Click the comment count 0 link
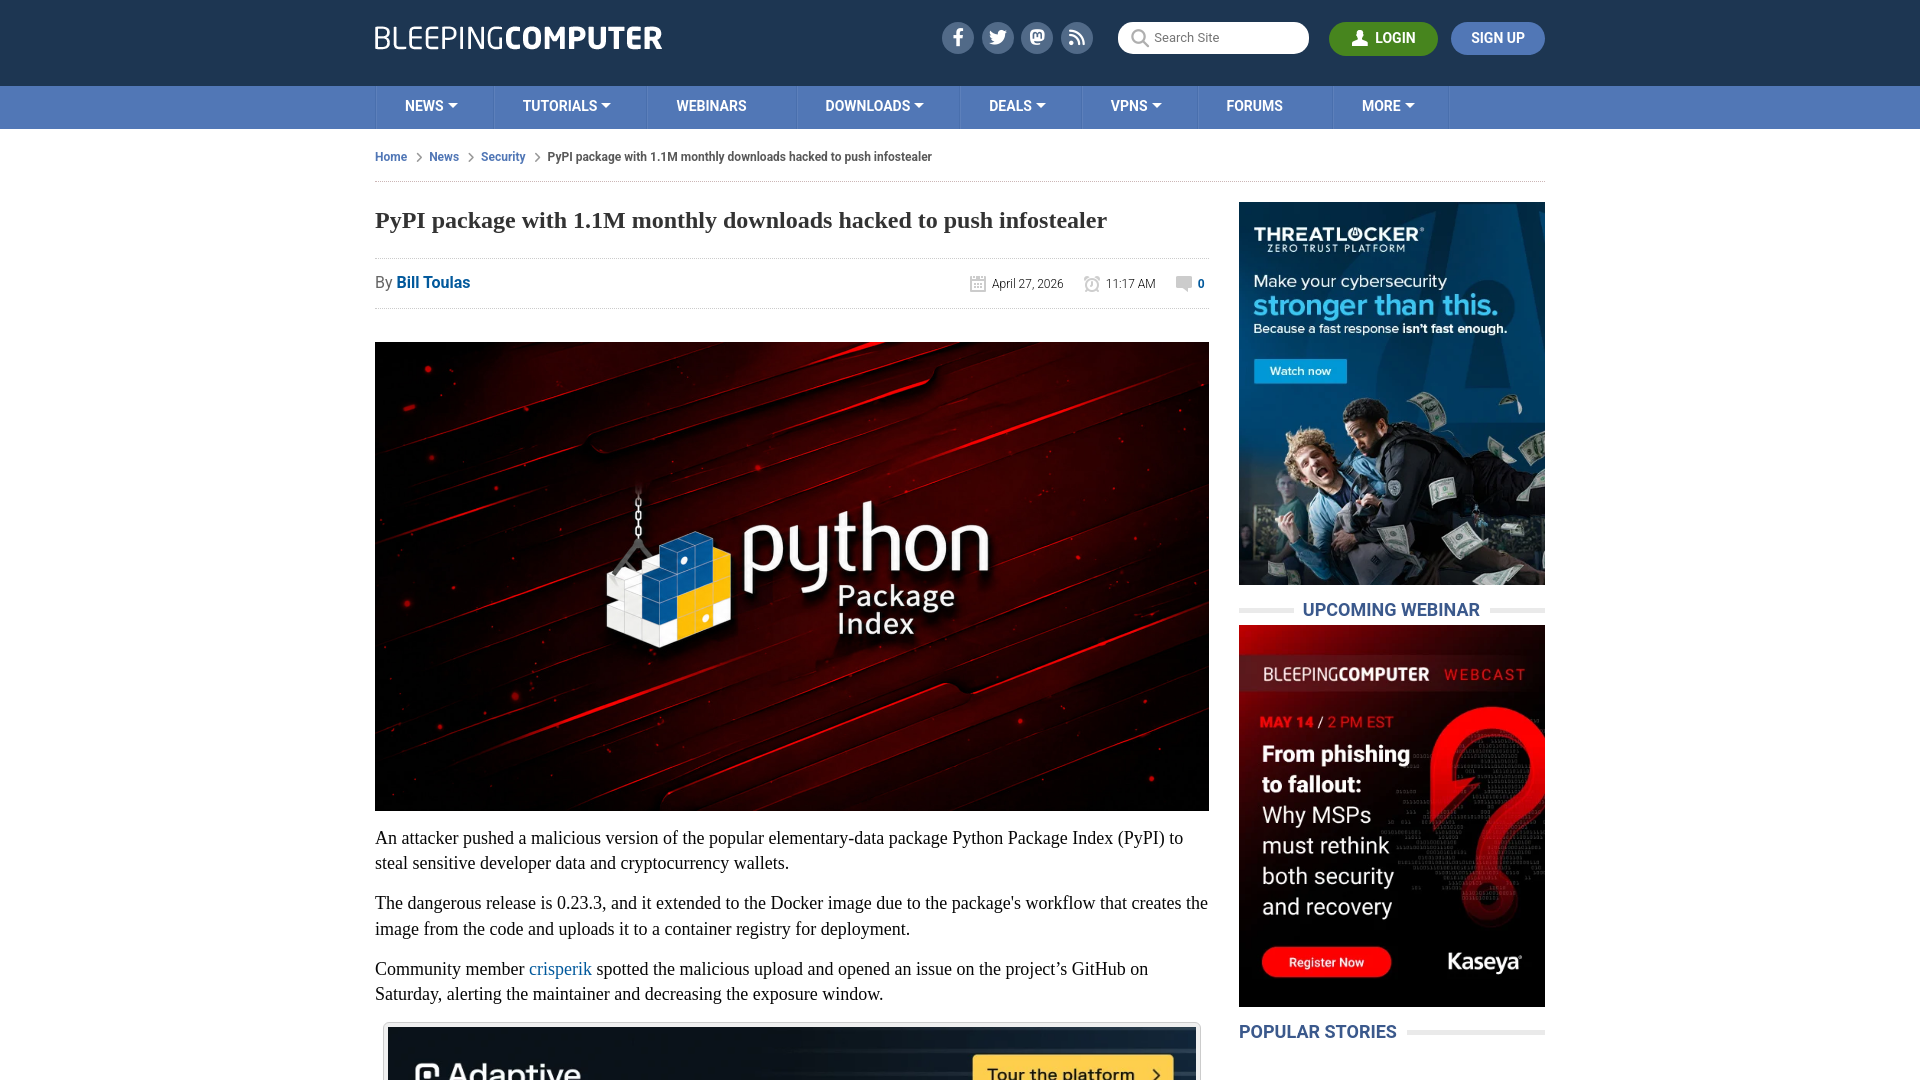Viewport: 1920px width, 1080px height. point(1201,284)
